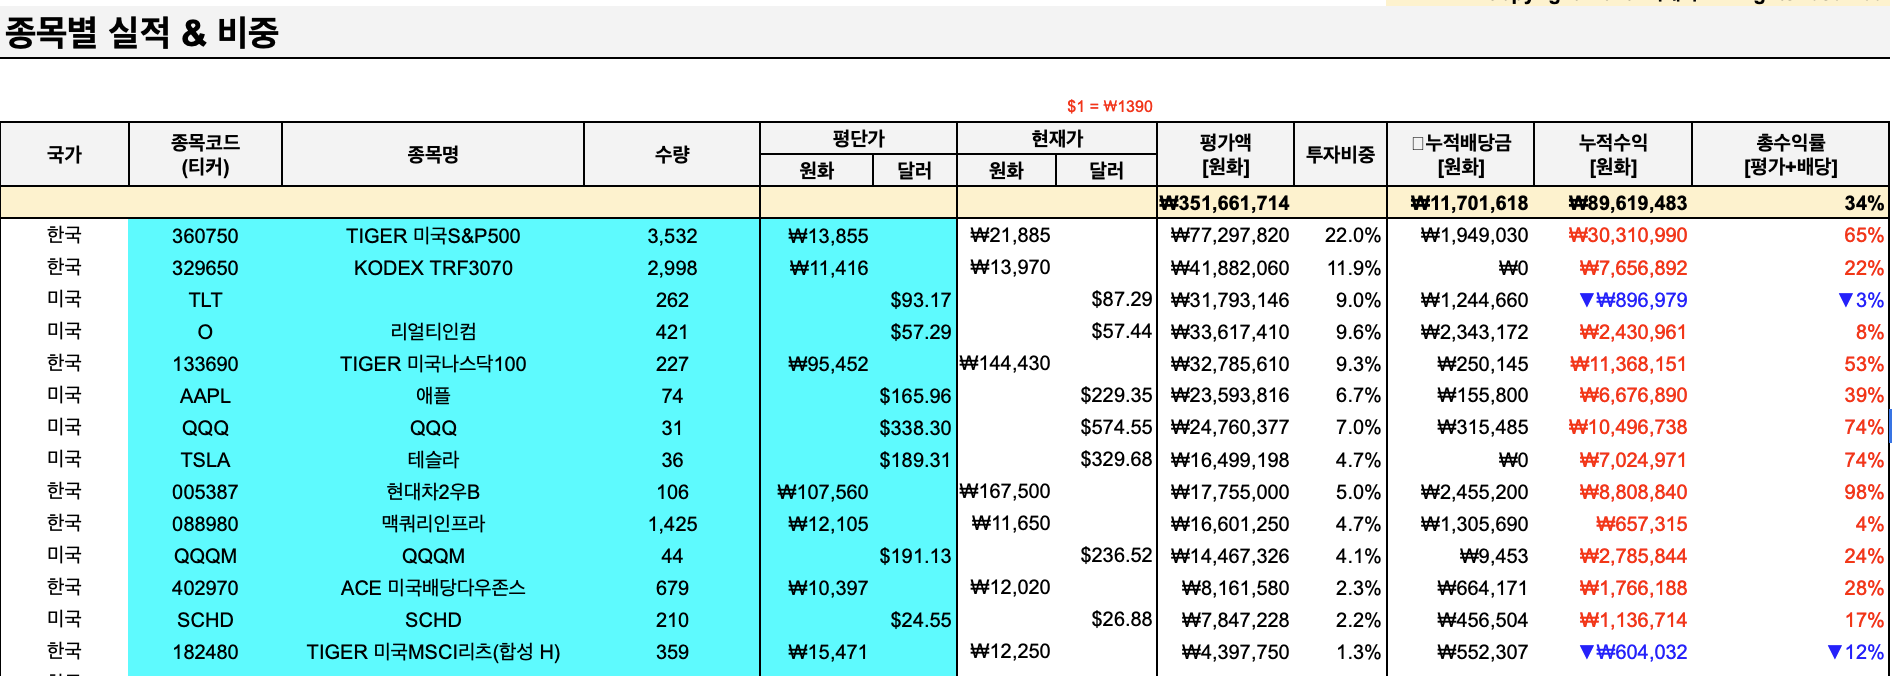This screenshot has height=676, width=1892.
Task: Select the exchange rate note $1 = ₩1390
Action: tap(1109, 106)
